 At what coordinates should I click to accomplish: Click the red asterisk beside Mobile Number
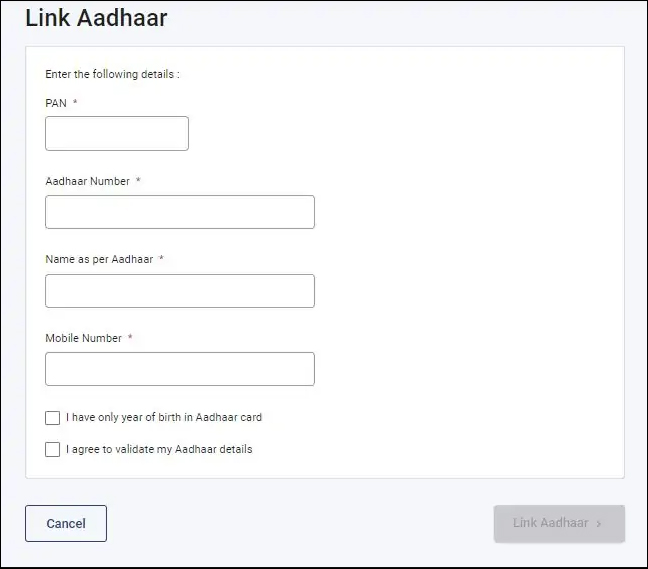[130, 337]
